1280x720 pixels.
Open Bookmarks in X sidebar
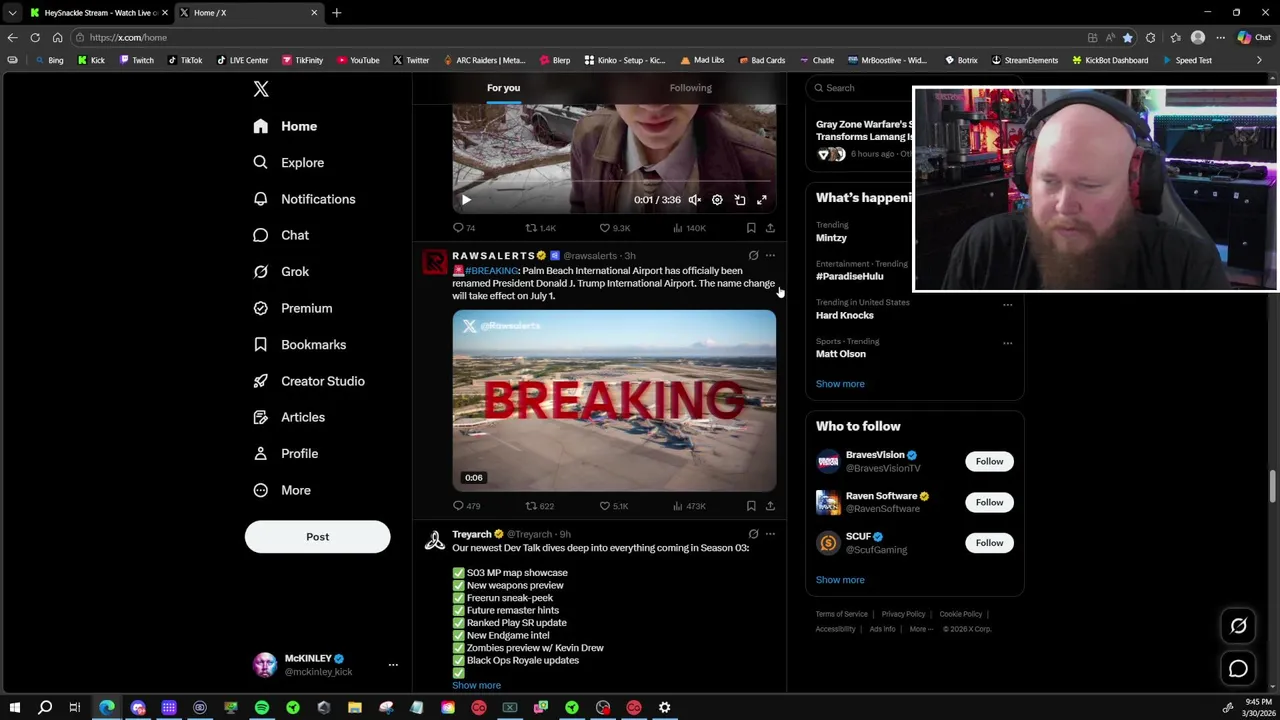[x=300, y=344]
